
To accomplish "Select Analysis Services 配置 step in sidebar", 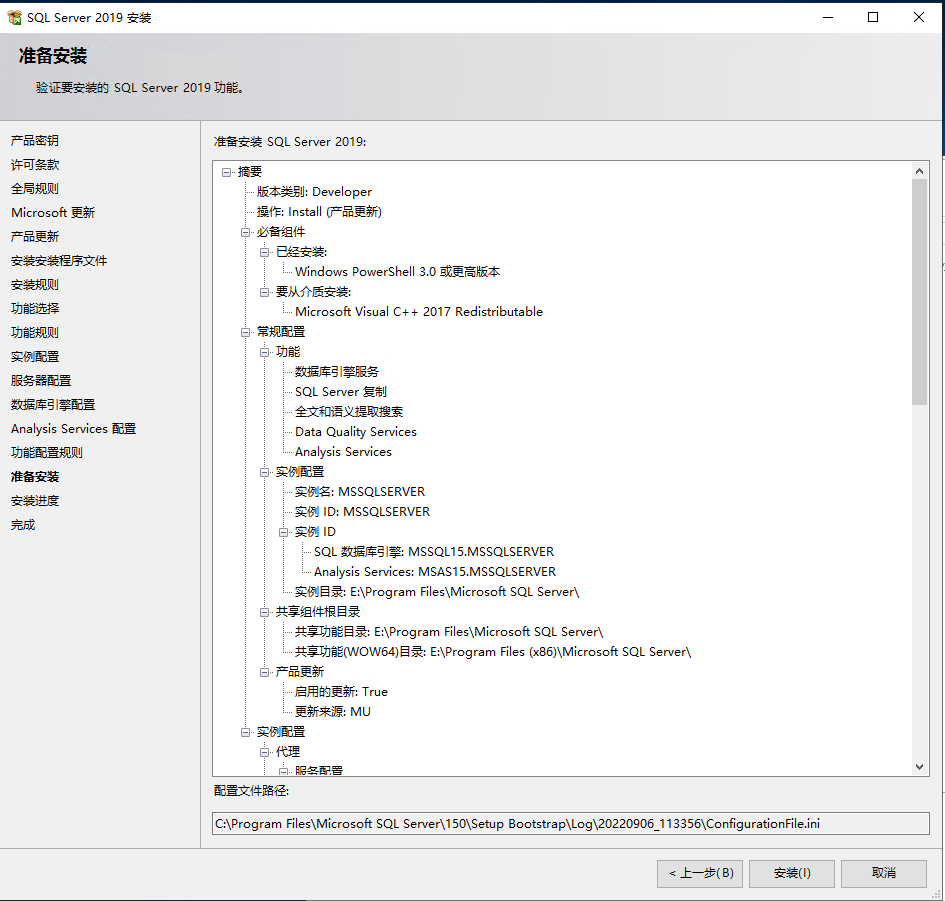I will pos(73,429).
